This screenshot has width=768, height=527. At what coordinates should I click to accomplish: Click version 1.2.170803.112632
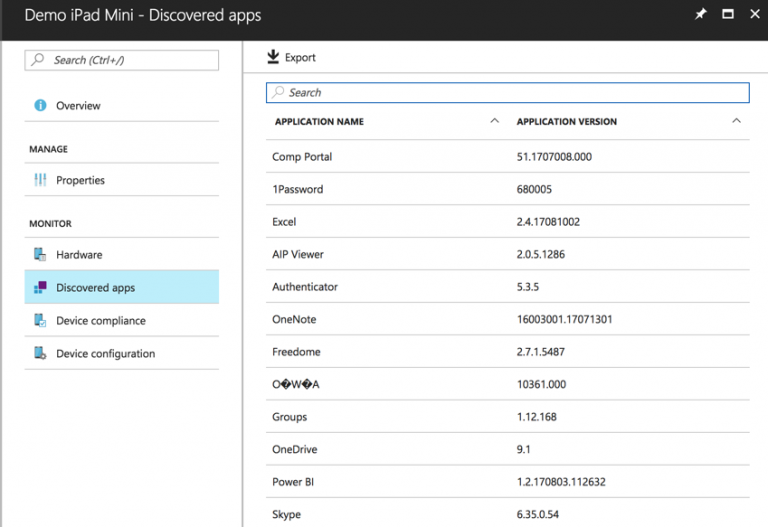(561, 481)
